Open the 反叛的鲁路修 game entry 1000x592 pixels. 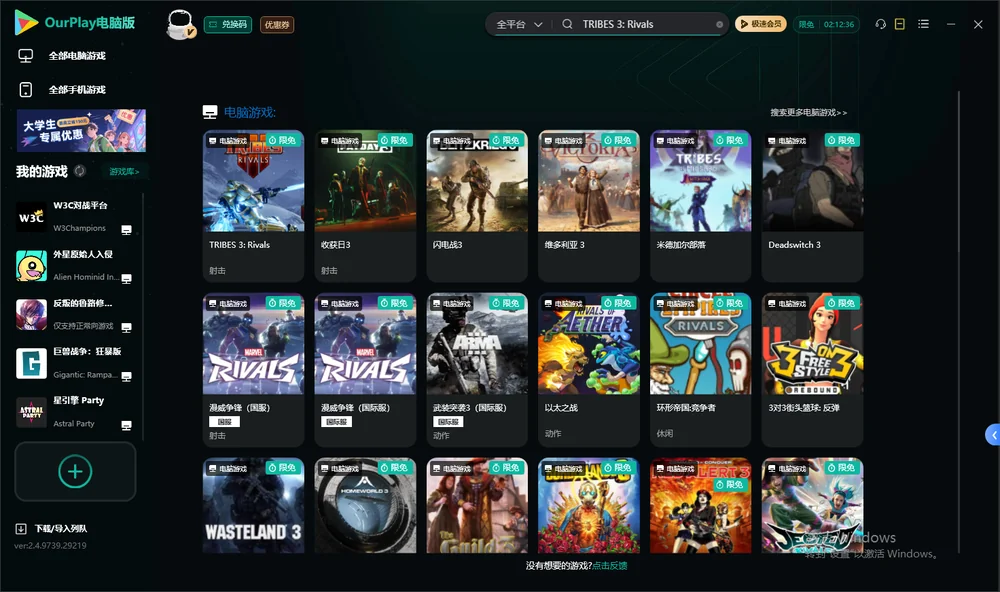point(74,314)
